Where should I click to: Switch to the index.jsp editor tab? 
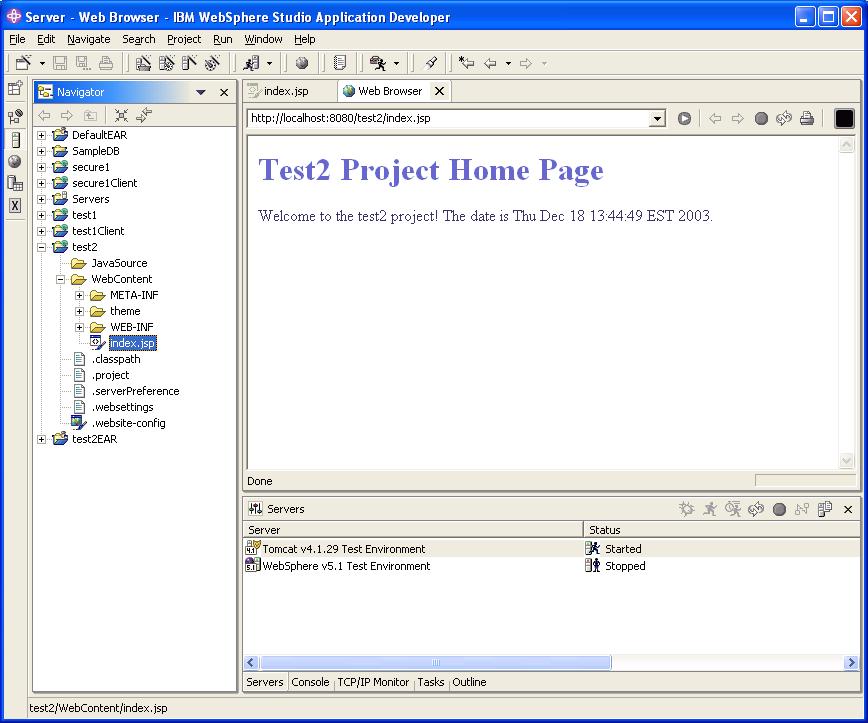286,91
